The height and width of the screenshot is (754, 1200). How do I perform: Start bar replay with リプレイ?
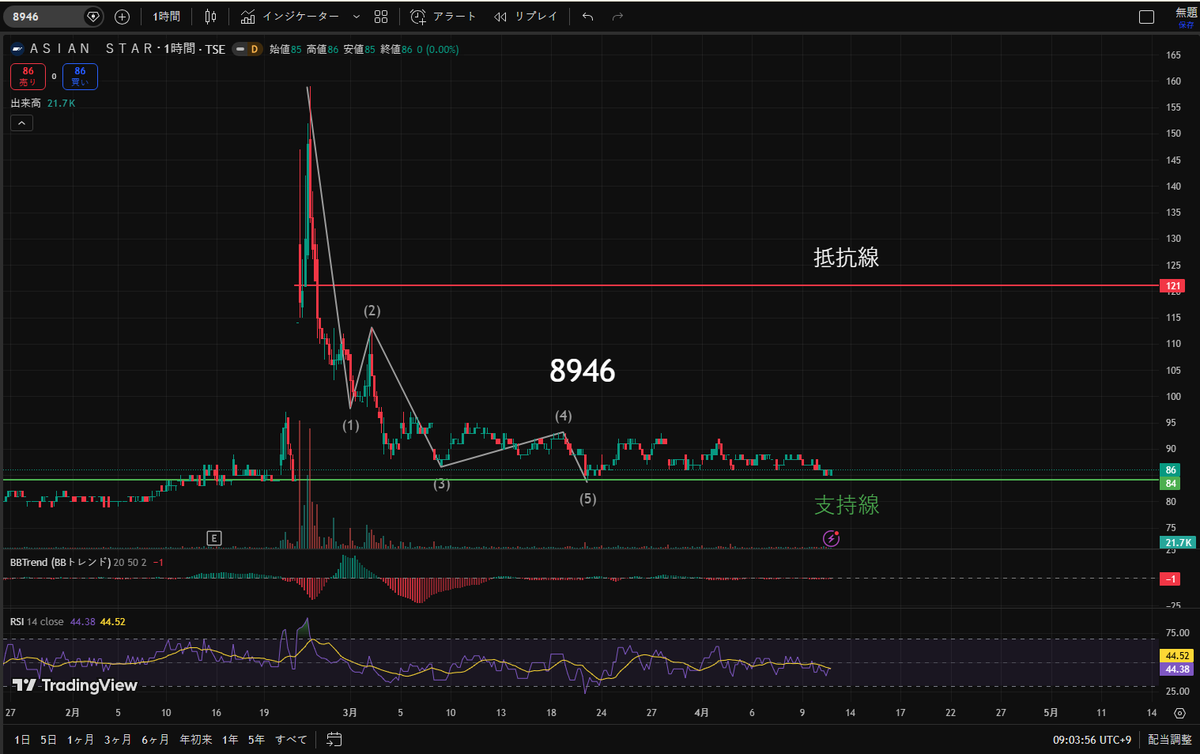[x=526, y=16]
